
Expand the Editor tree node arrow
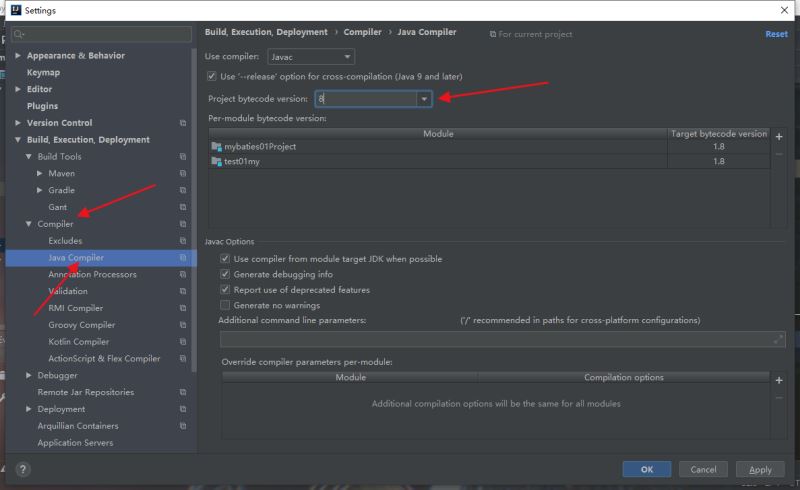(18, 89)
